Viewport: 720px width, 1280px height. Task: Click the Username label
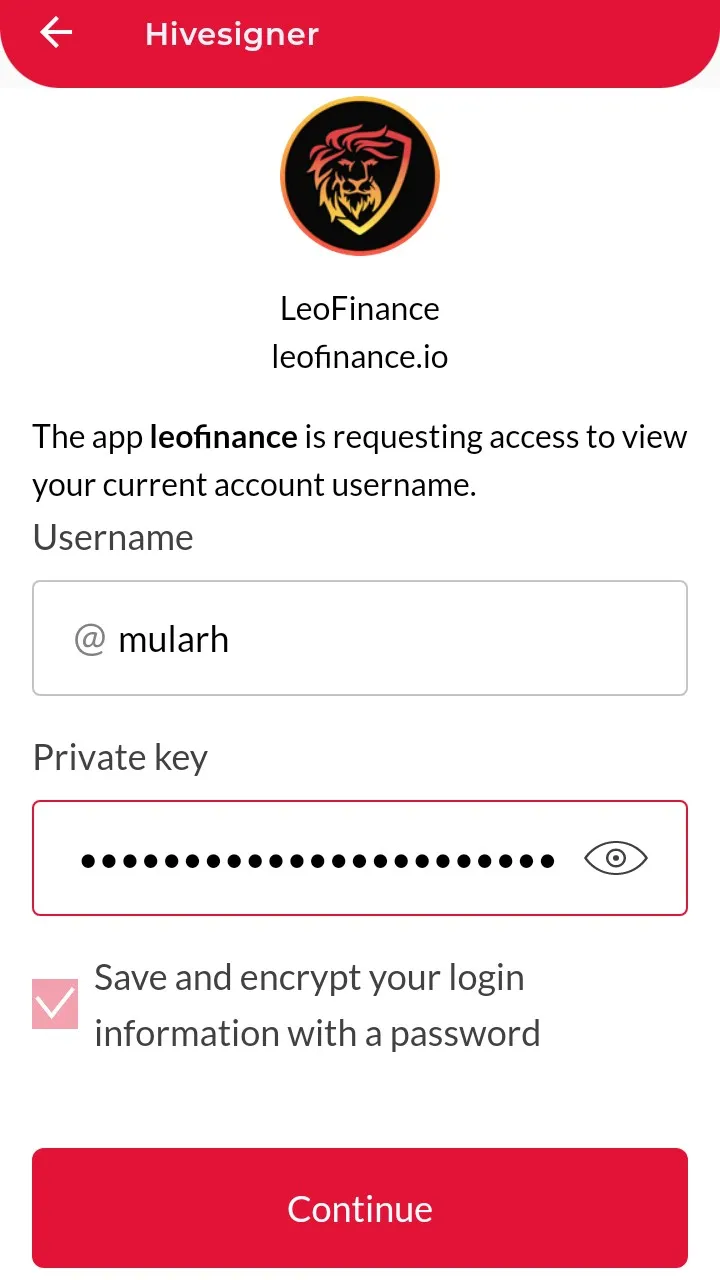113,537
